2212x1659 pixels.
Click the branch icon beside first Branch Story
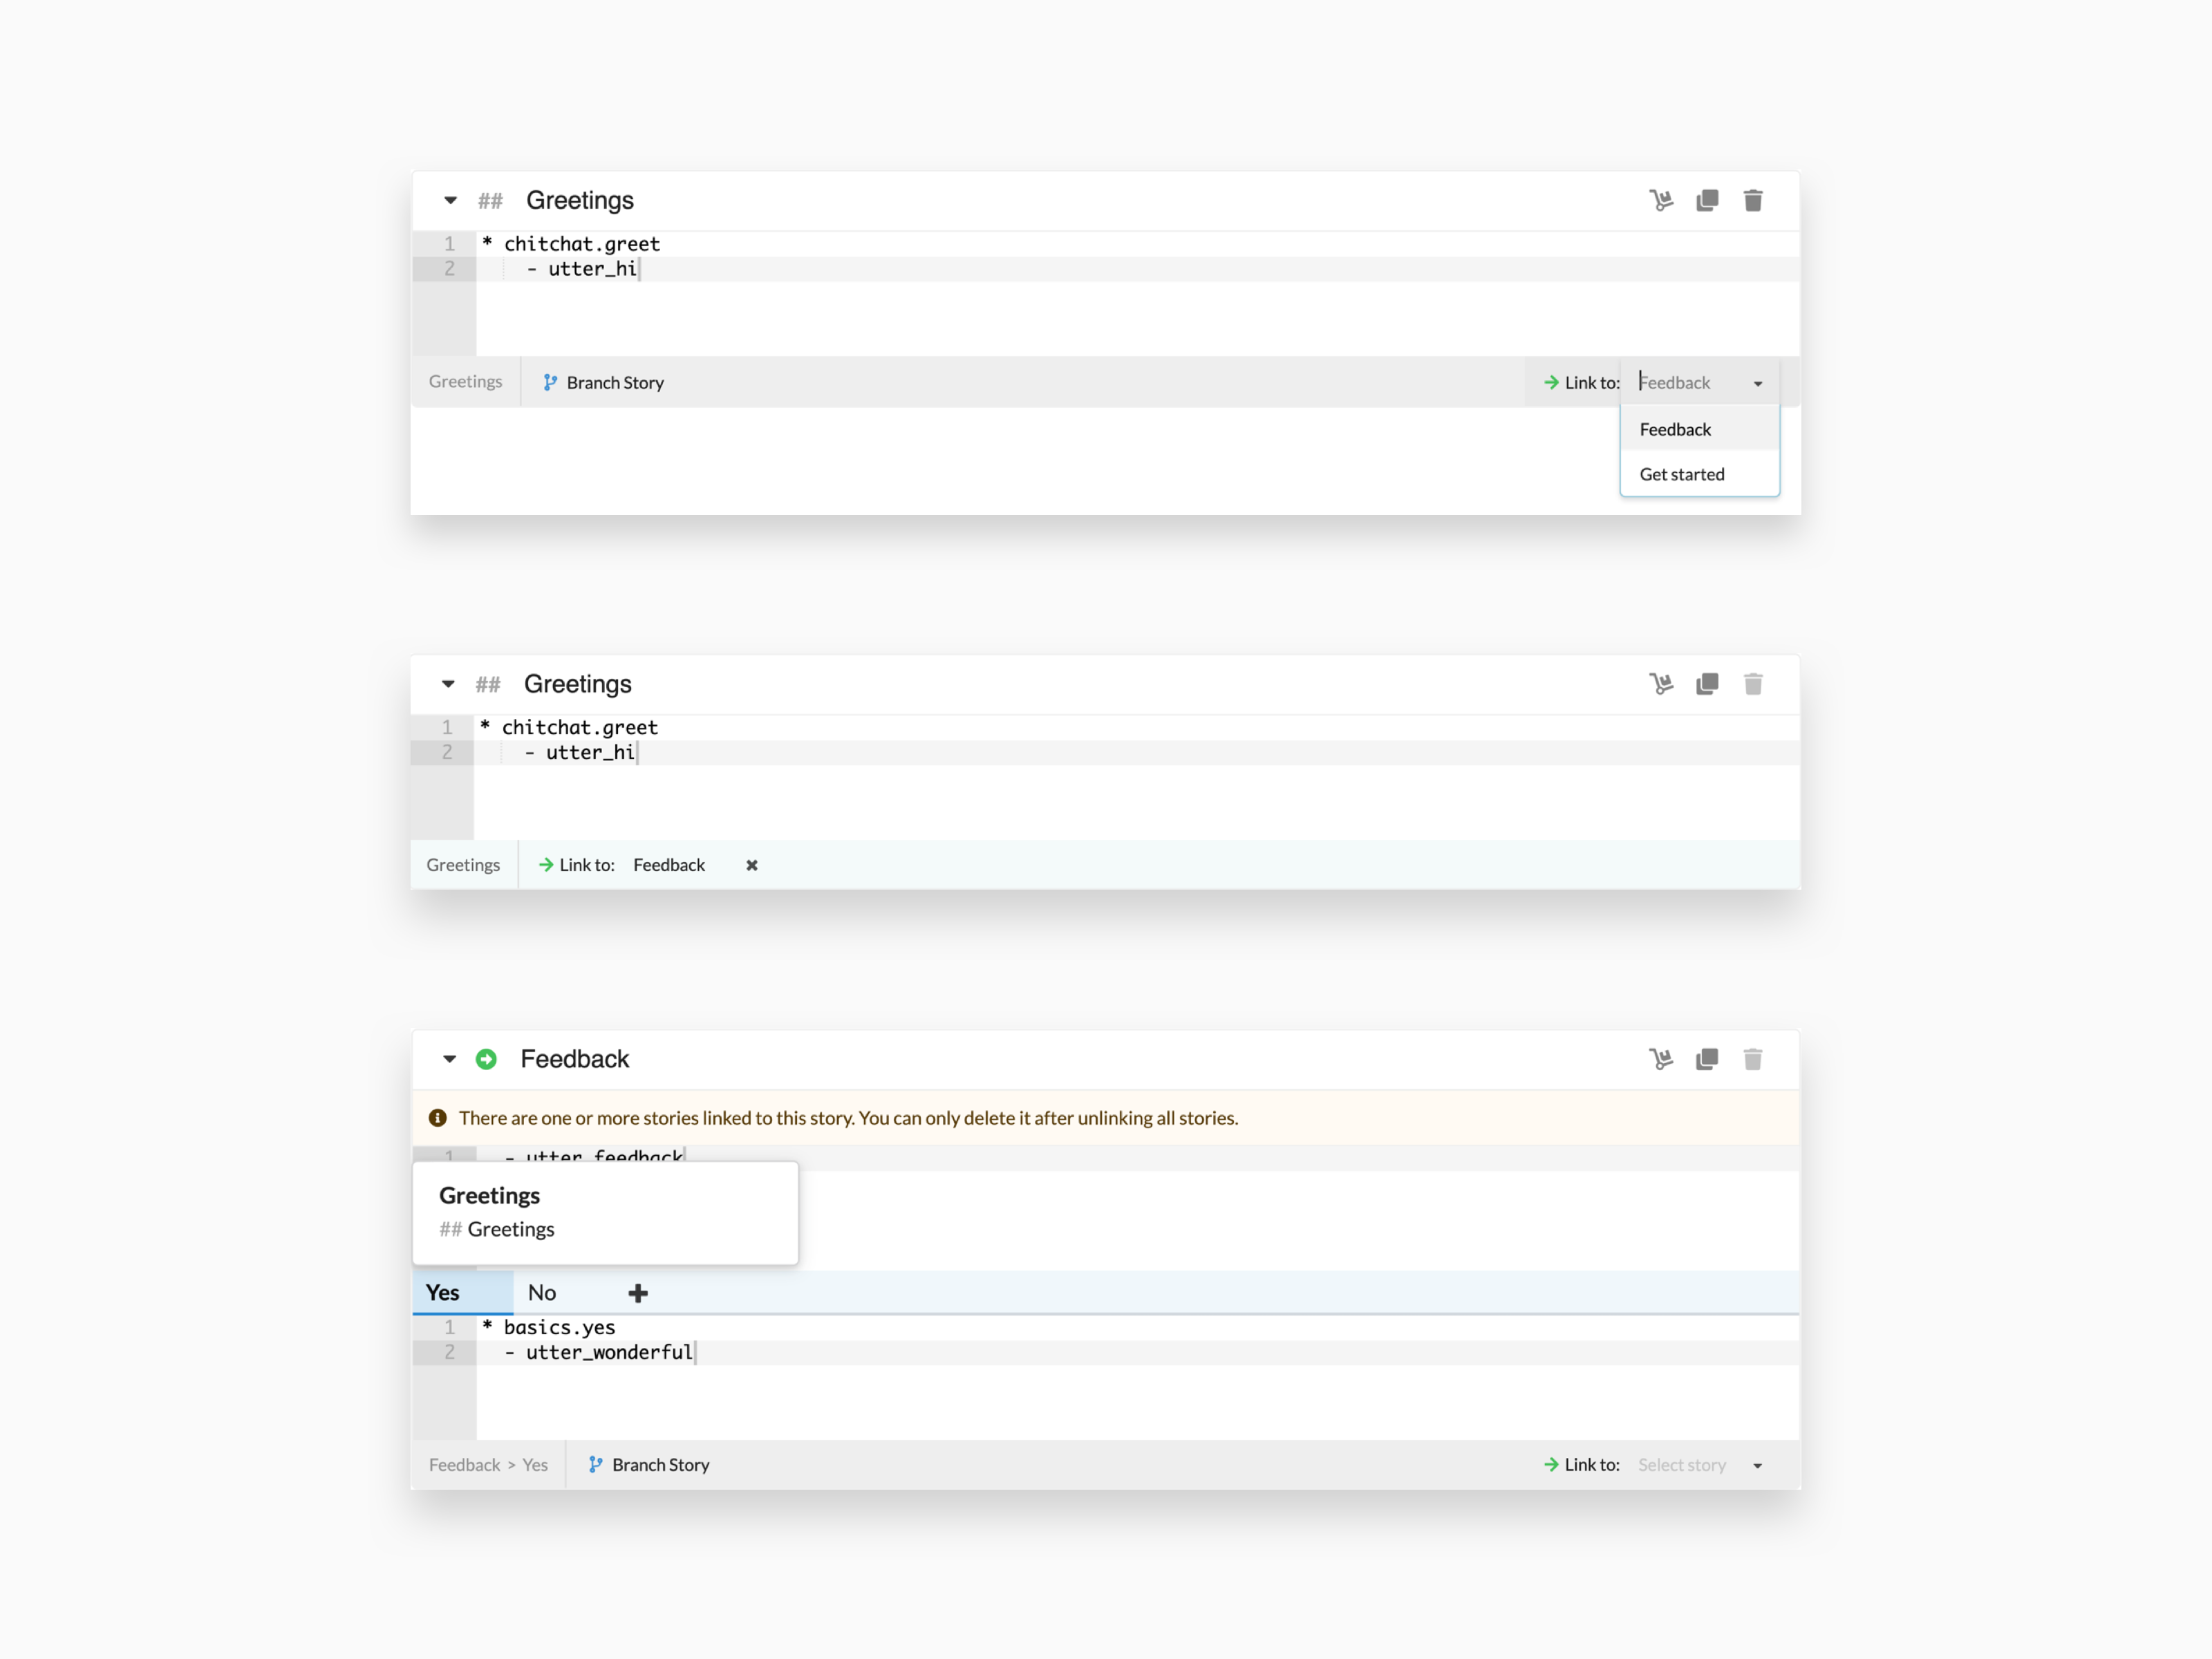pyautogui.click(x=550, y=383)
